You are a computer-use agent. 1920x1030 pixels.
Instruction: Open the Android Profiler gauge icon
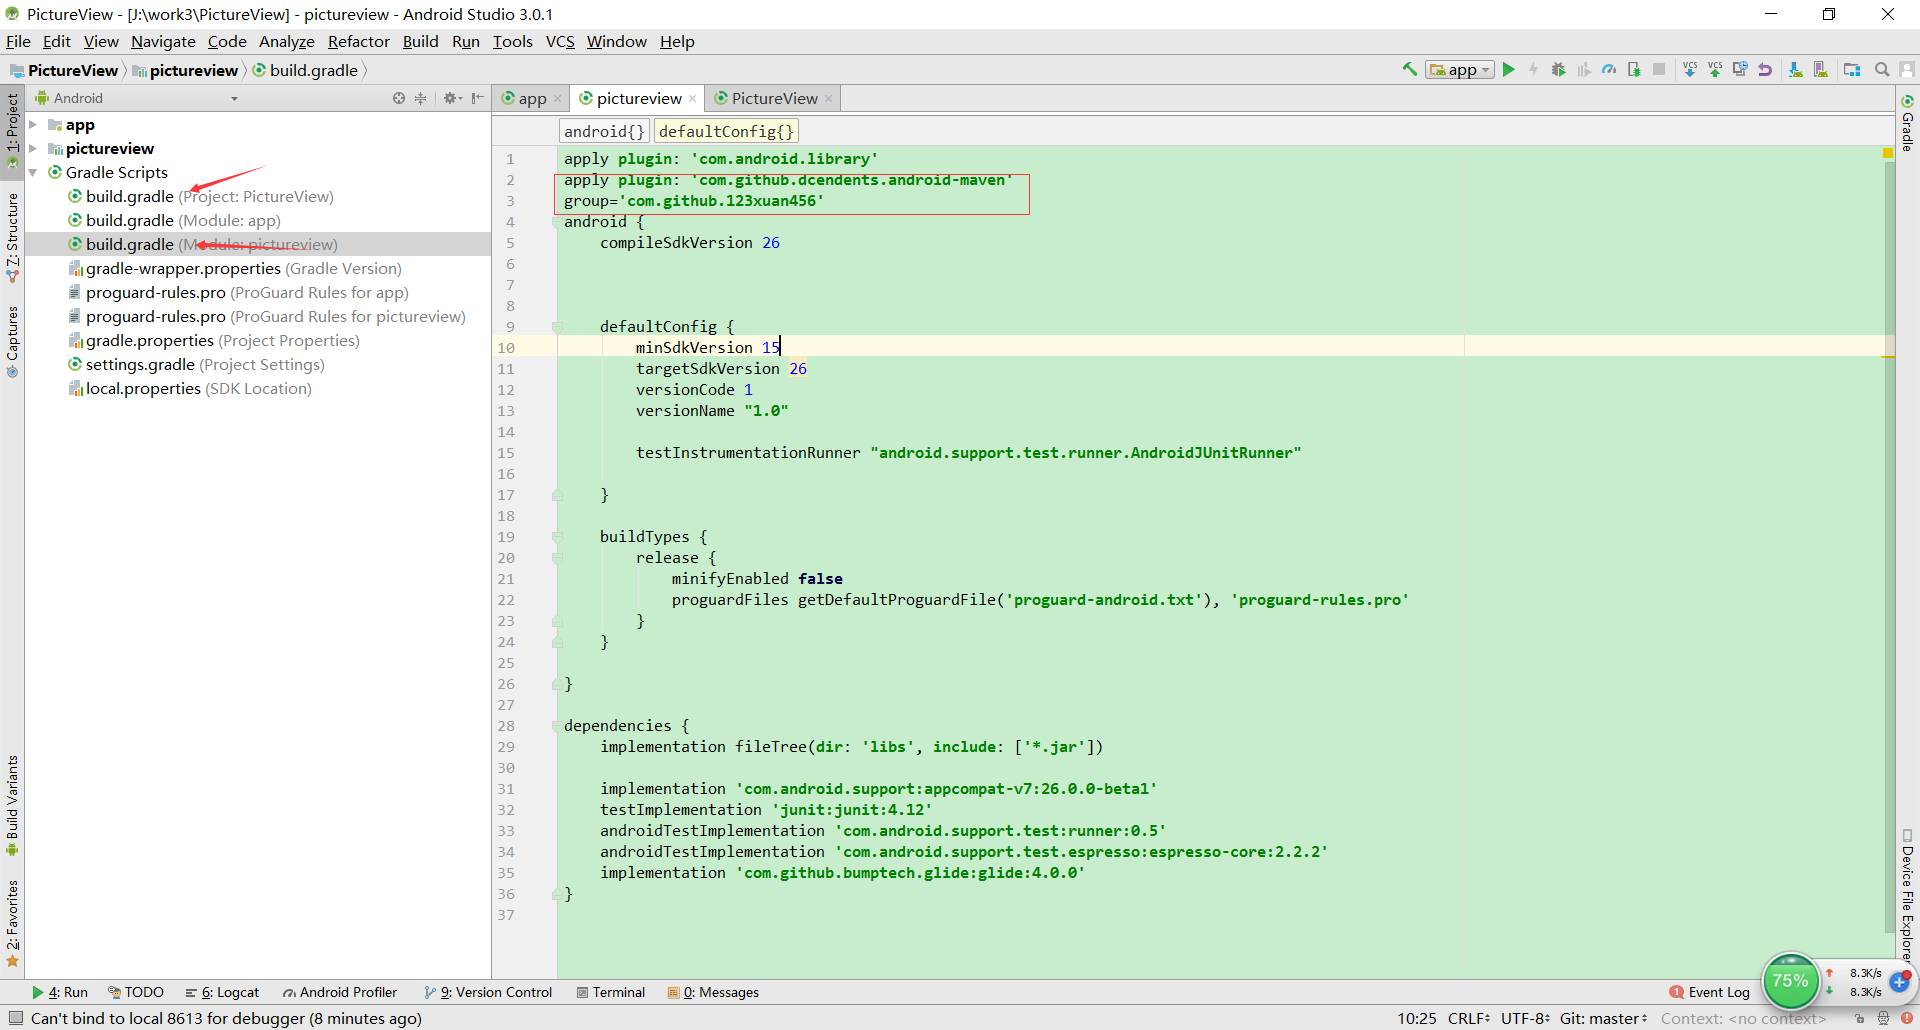[1608, 69]
